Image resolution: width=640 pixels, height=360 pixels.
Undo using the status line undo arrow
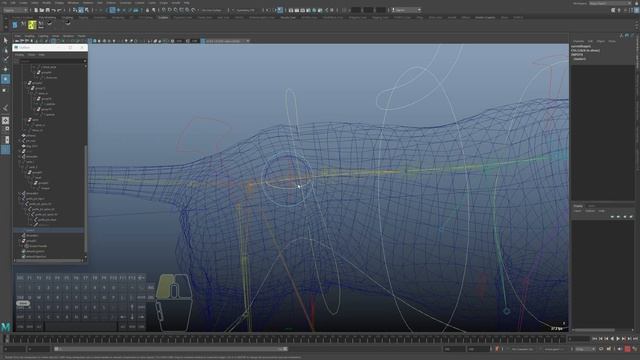53,10
